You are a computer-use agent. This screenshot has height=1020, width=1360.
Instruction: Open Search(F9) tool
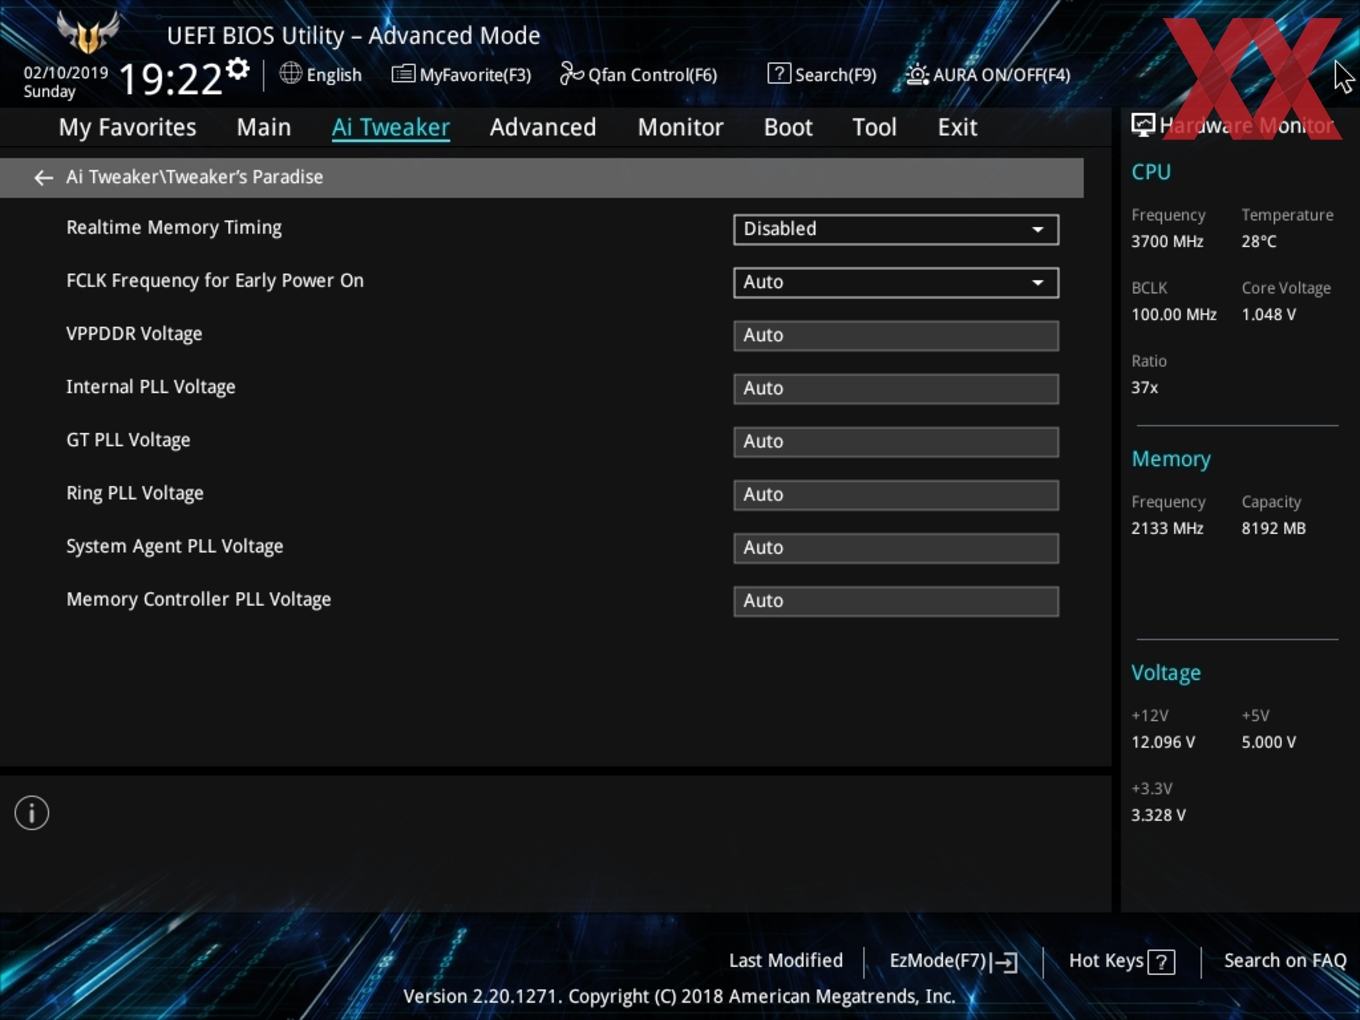click(x=822, y=75)
